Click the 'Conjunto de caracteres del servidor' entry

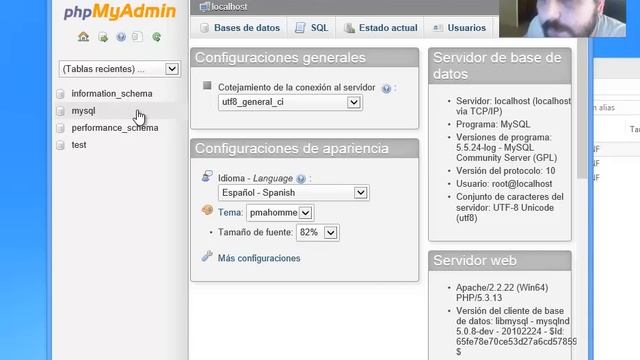pyautogui.click(x=510, y=208)
